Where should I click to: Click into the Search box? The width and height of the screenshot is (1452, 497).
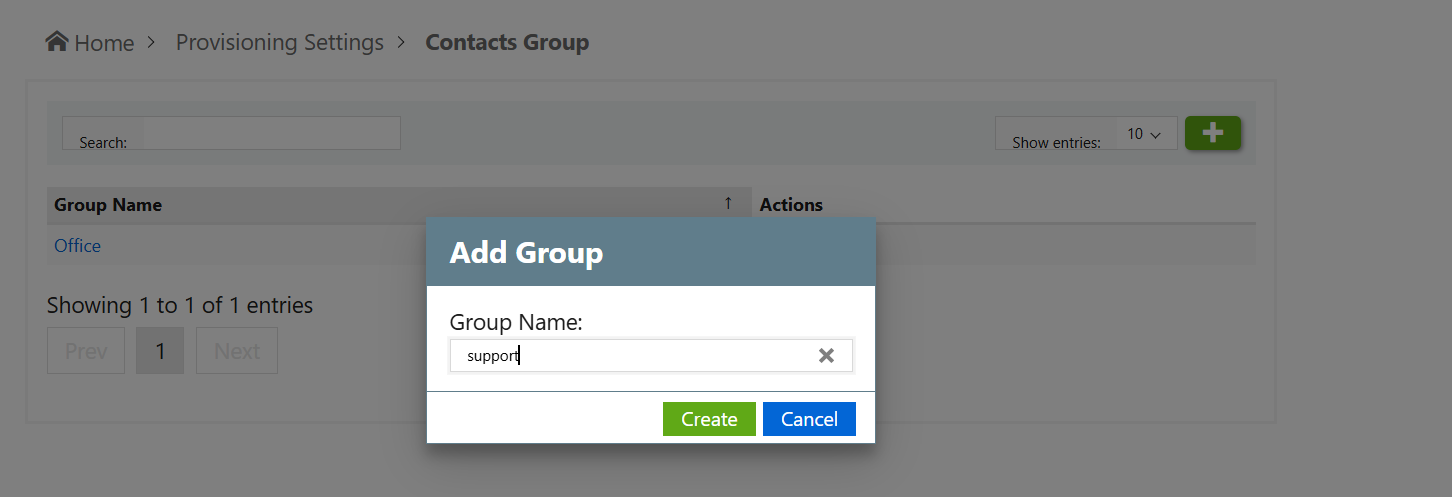(x=271, y=133)
